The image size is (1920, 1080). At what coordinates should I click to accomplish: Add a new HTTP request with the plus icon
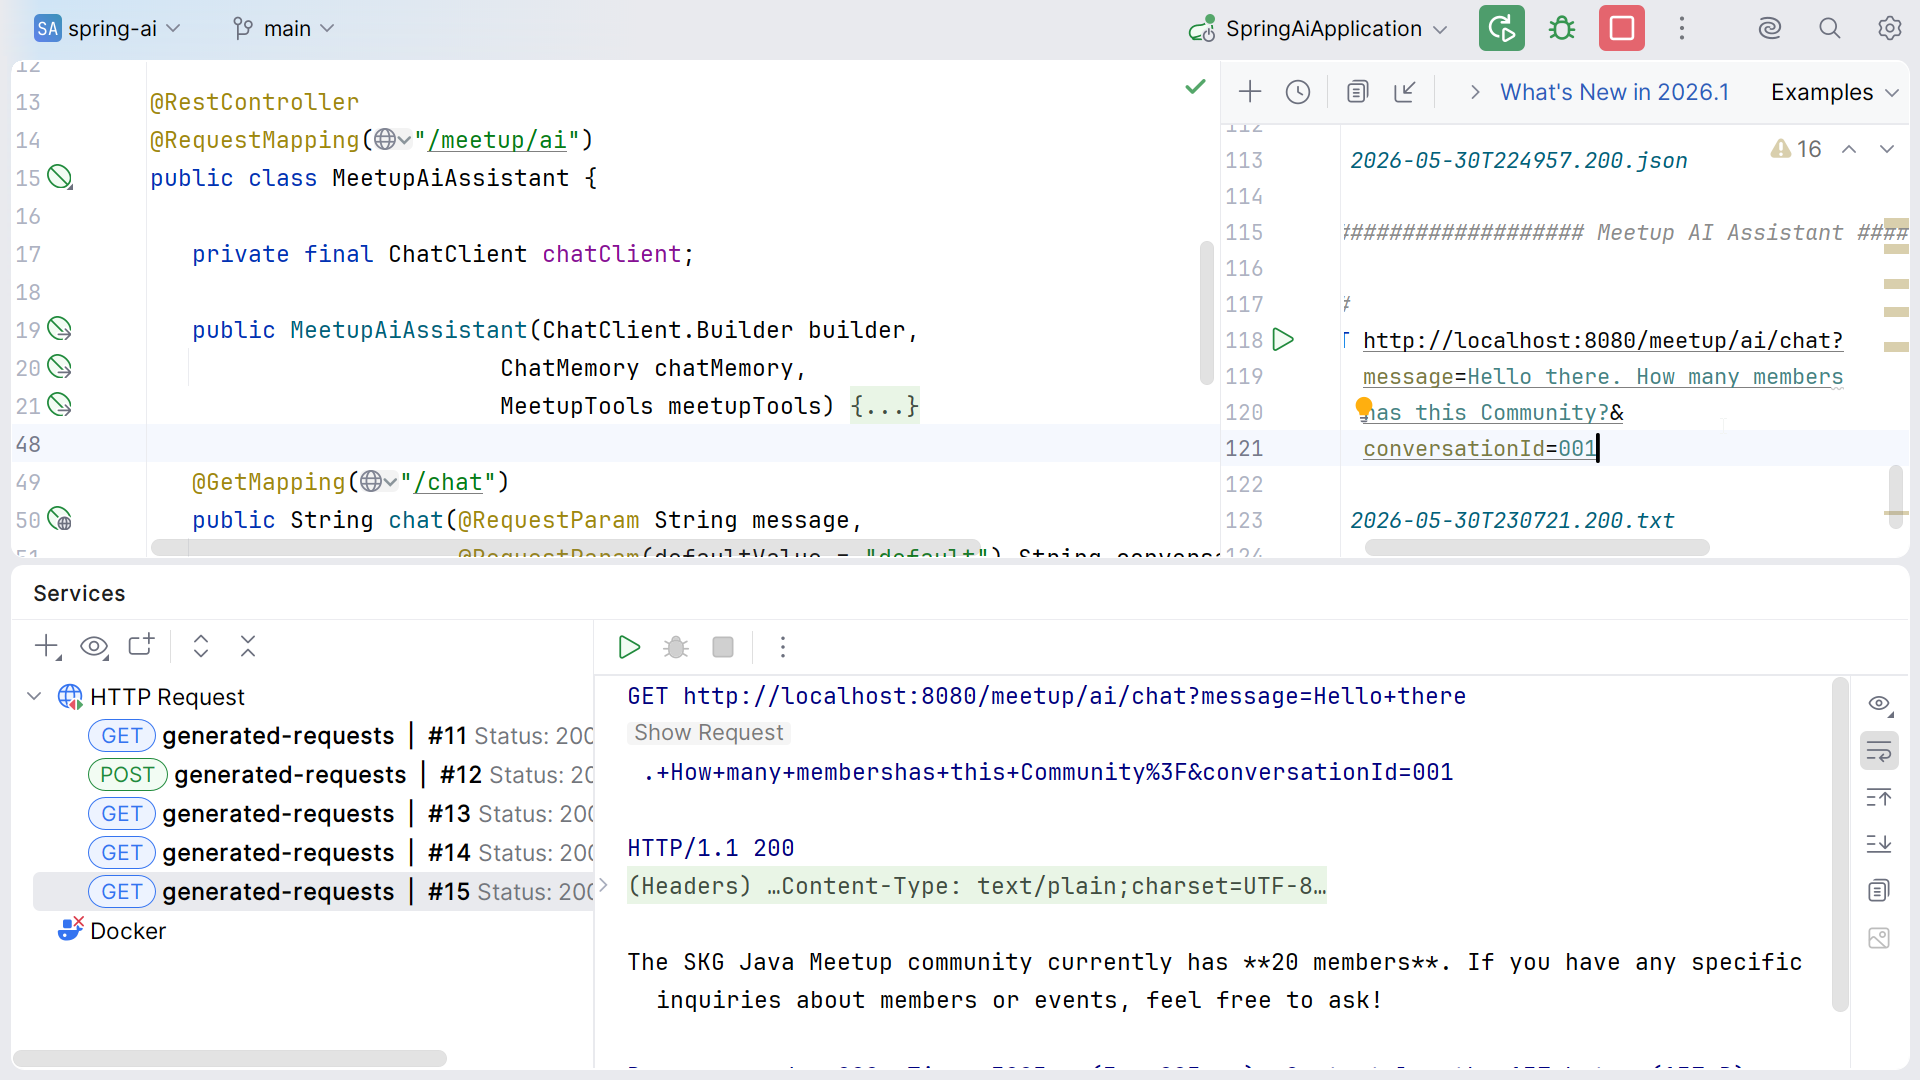(x=1250, y=92)
